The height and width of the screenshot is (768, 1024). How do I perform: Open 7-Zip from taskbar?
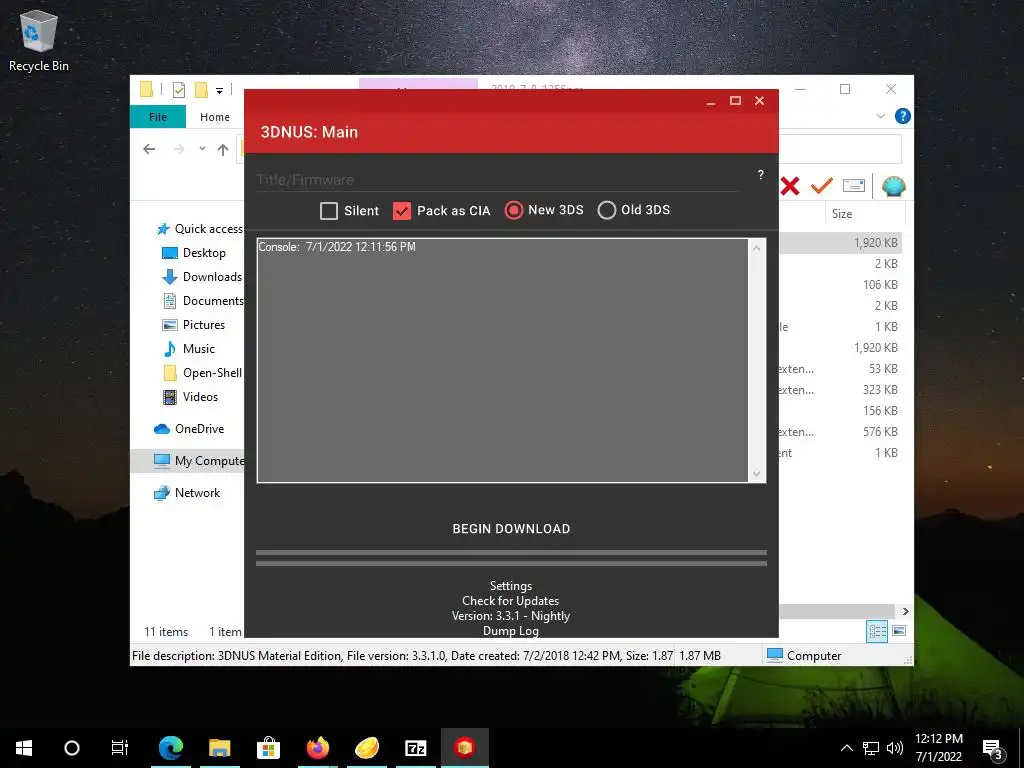pyautogui.click(x=415, y=748)
